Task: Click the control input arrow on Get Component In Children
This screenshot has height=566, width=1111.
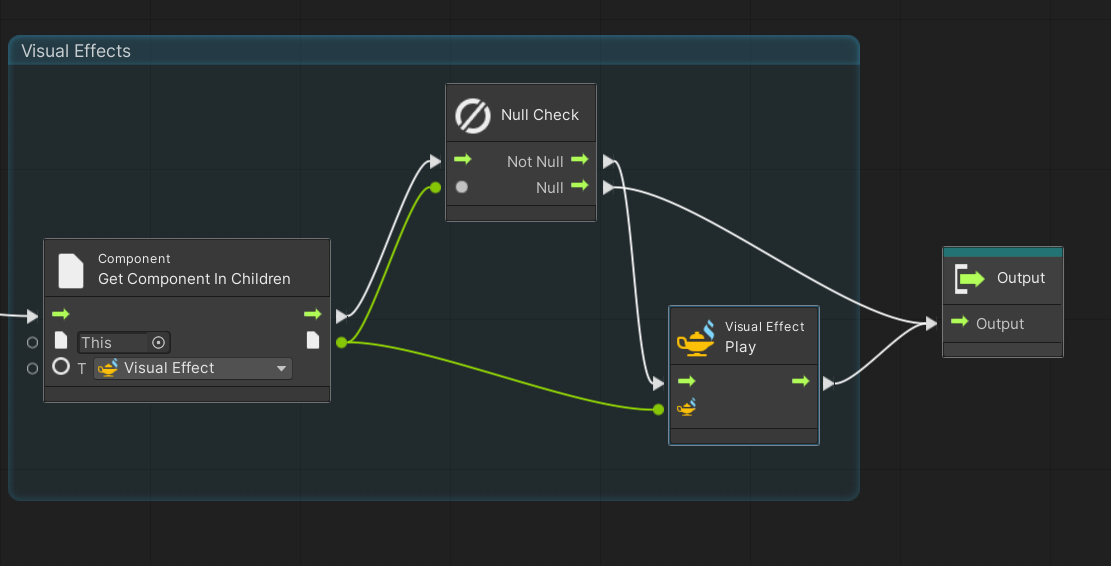Action: [x=60, y=314]
